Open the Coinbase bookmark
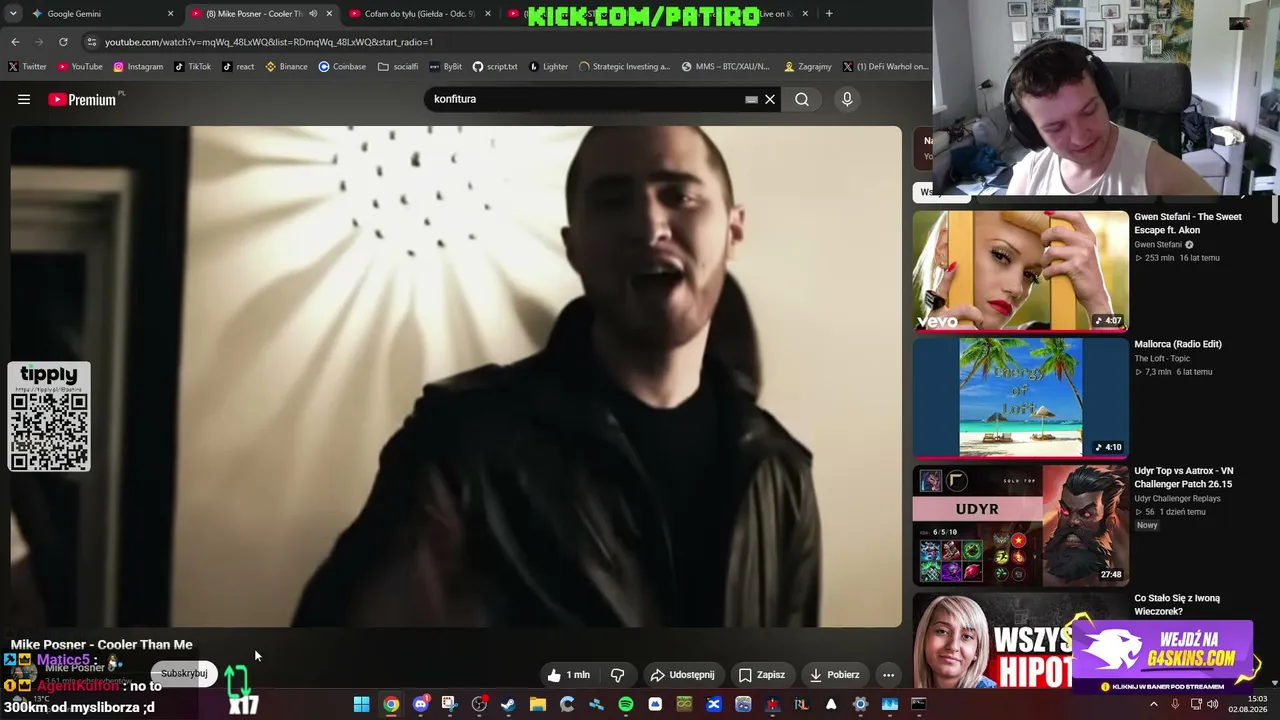This screenshot has height=720, width=1280. (342, 67)
